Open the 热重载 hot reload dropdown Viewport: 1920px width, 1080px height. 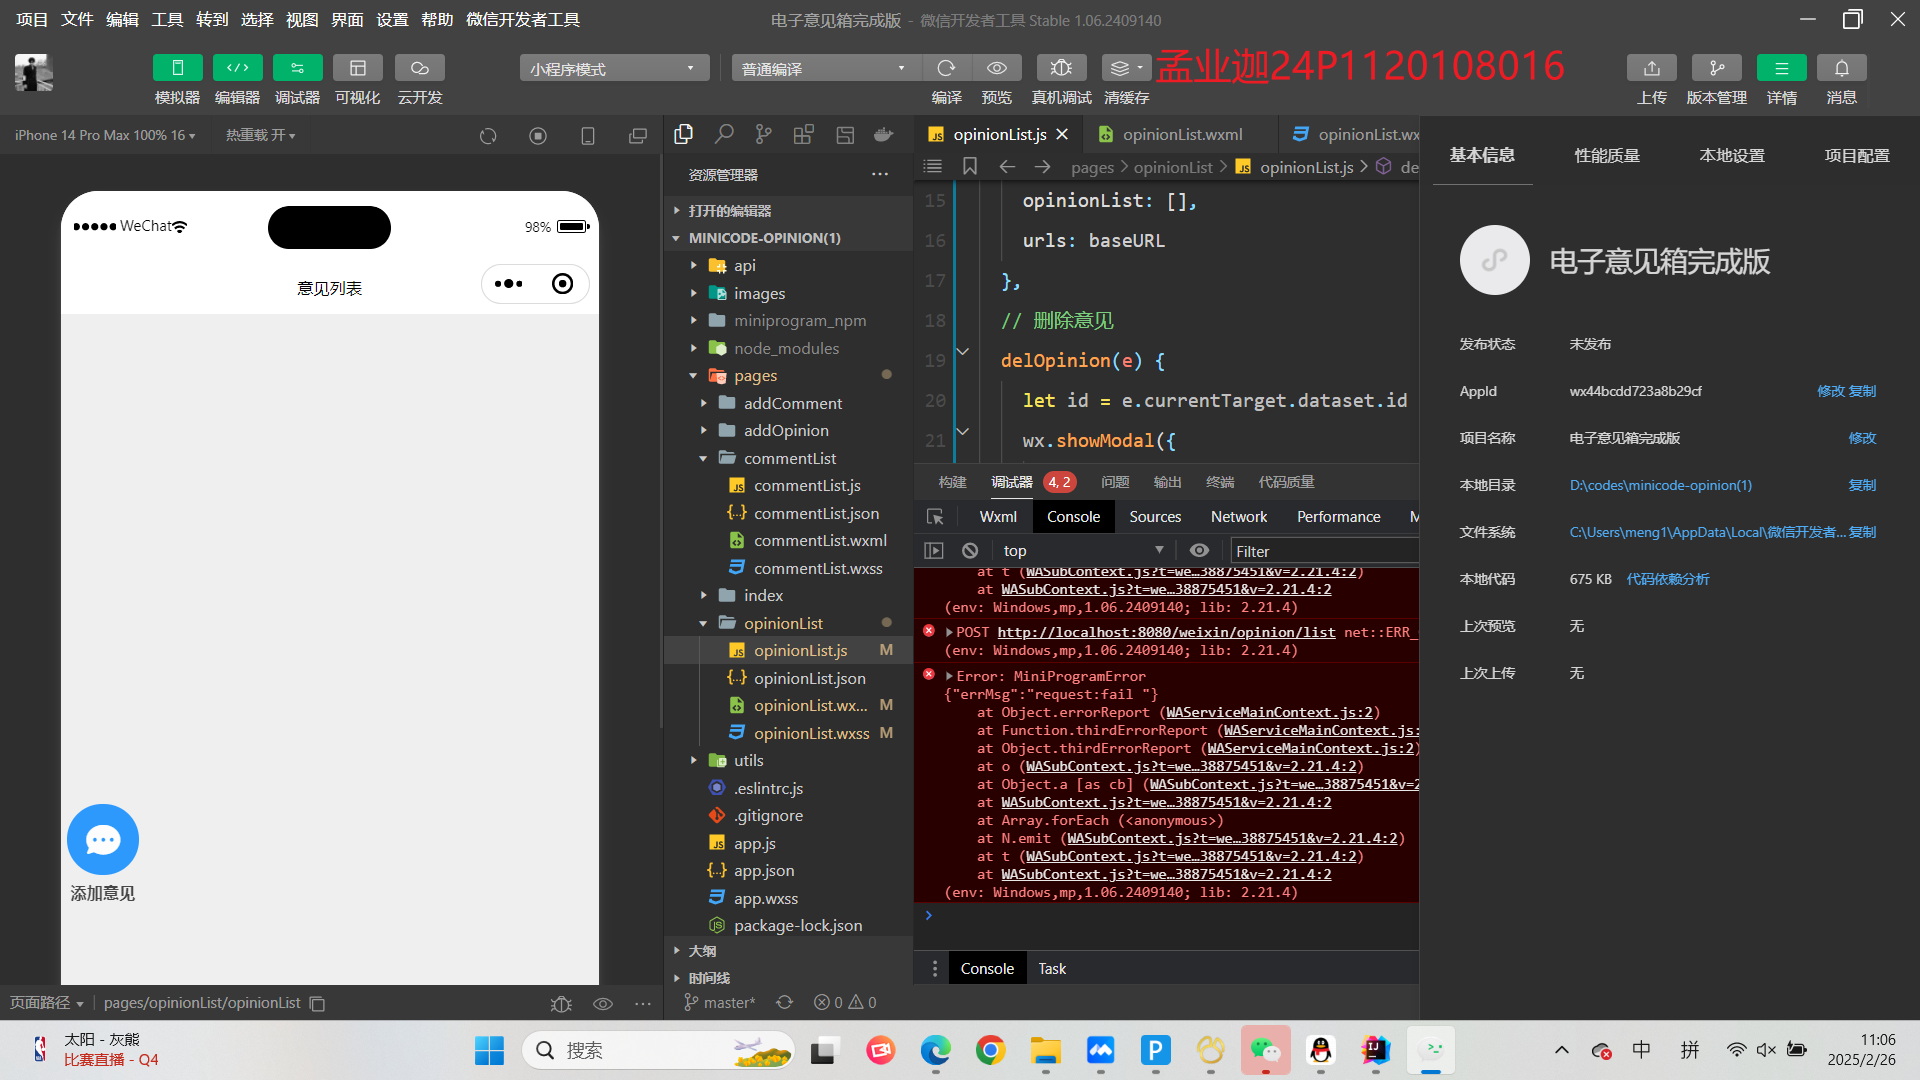pos(260,135)
